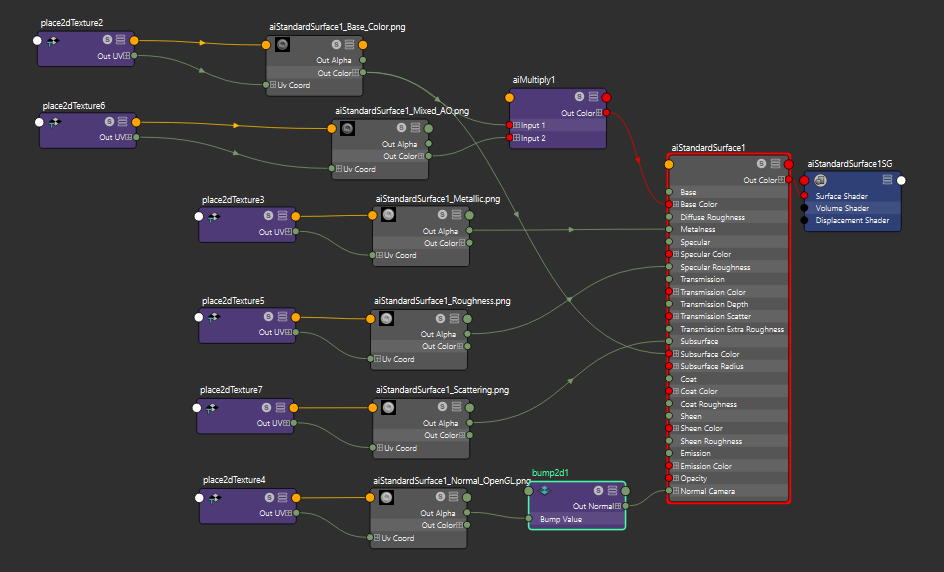Toggle solo on Base_Color.png file node
This screenshot has height=572, width=944.
point(336,45)
